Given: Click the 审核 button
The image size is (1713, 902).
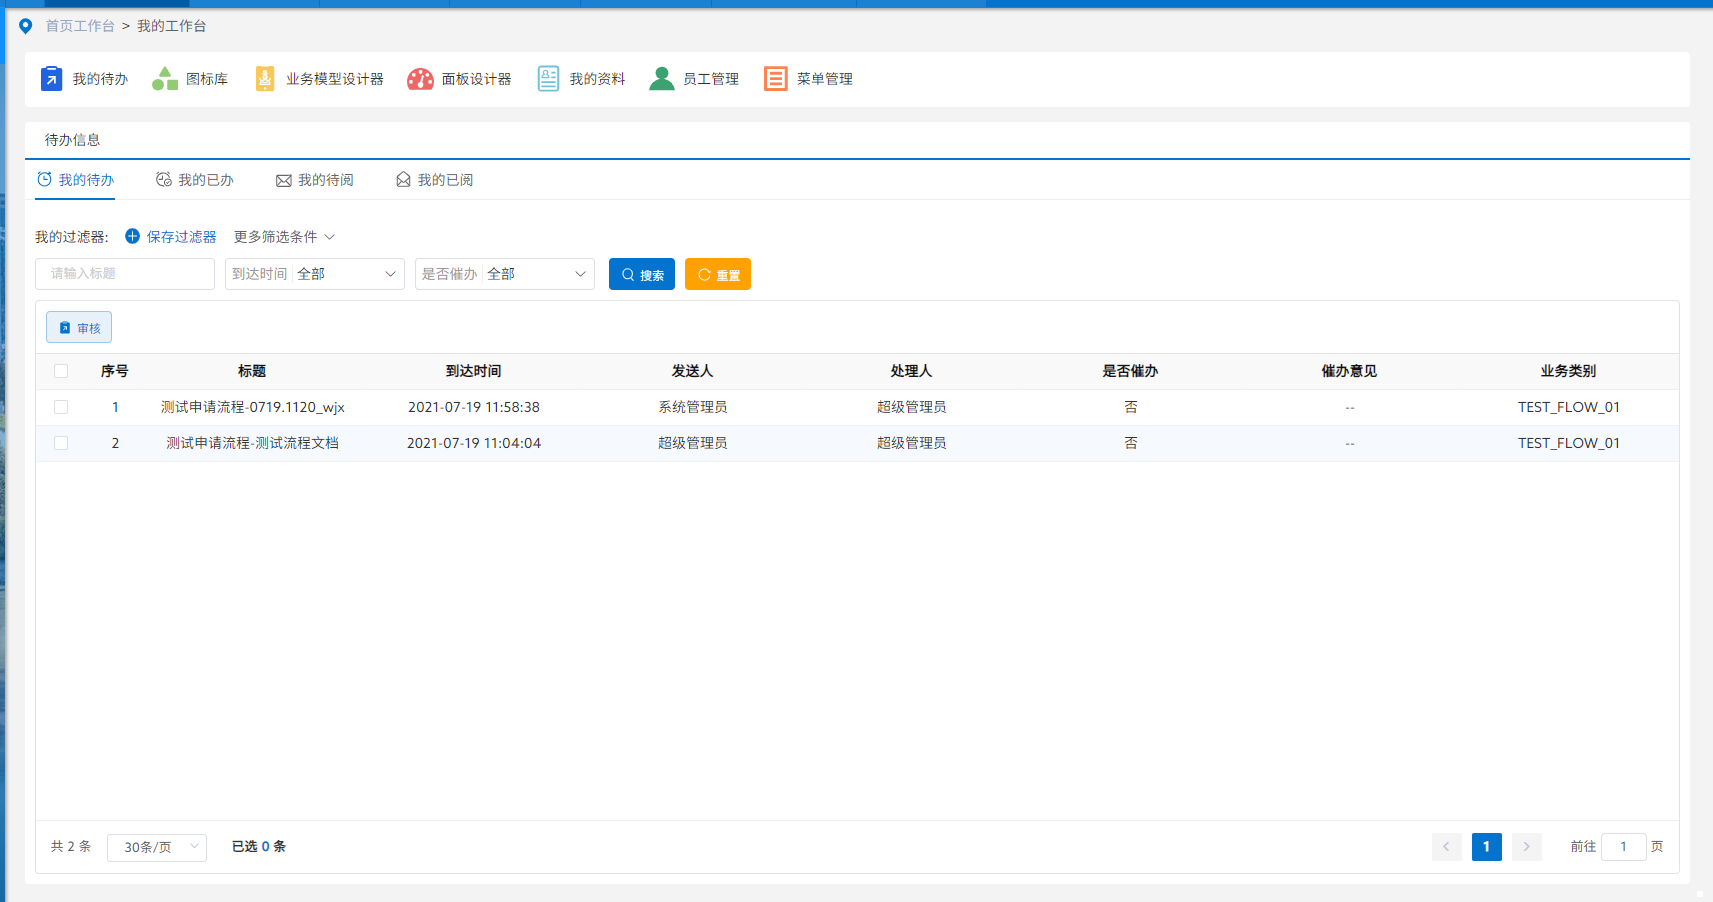Looking at the screenshot, I should tap(79, 327).
